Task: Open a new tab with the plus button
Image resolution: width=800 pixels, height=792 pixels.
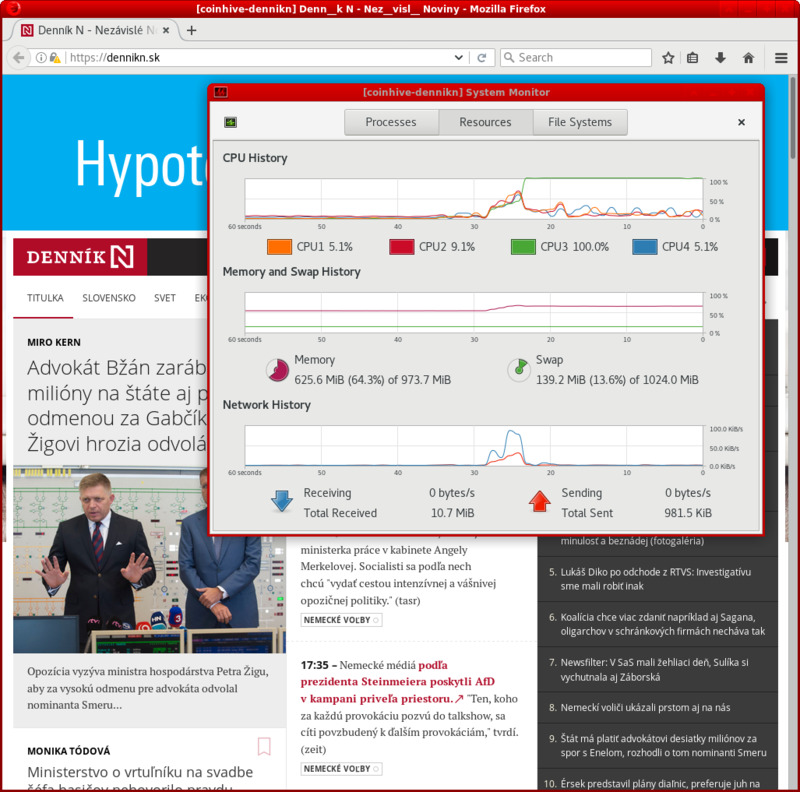Action: pos(191,31)
